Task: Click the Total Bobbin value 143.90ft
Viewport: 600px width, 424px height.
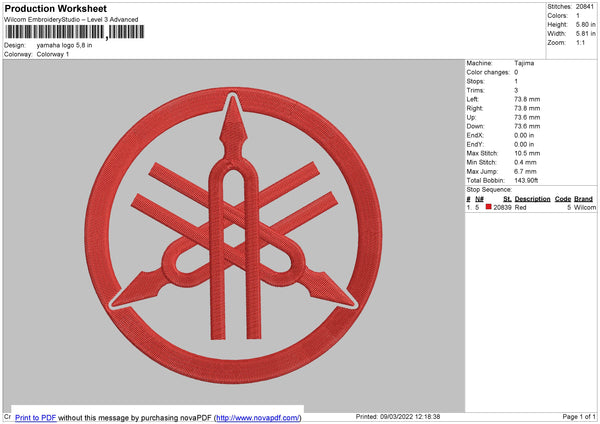Action: (526, 180)
